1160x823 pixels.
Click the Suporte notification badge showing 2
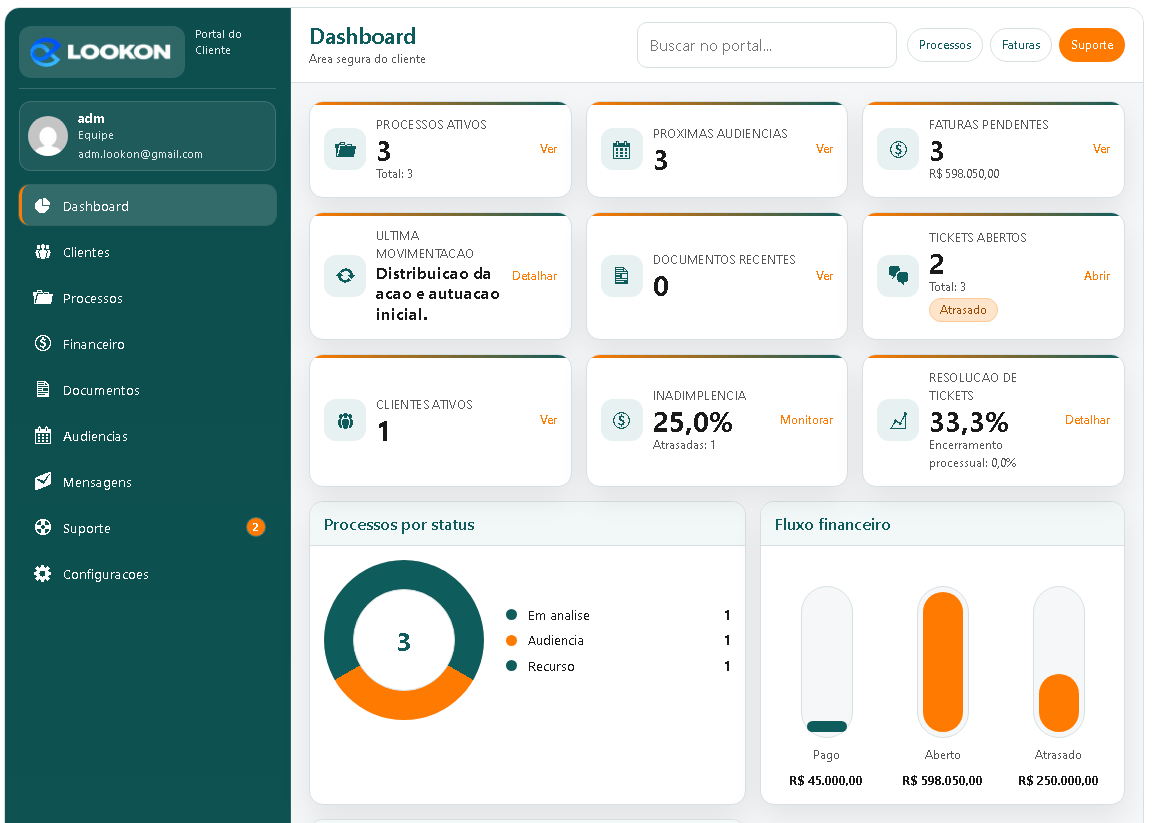[256, 527]
